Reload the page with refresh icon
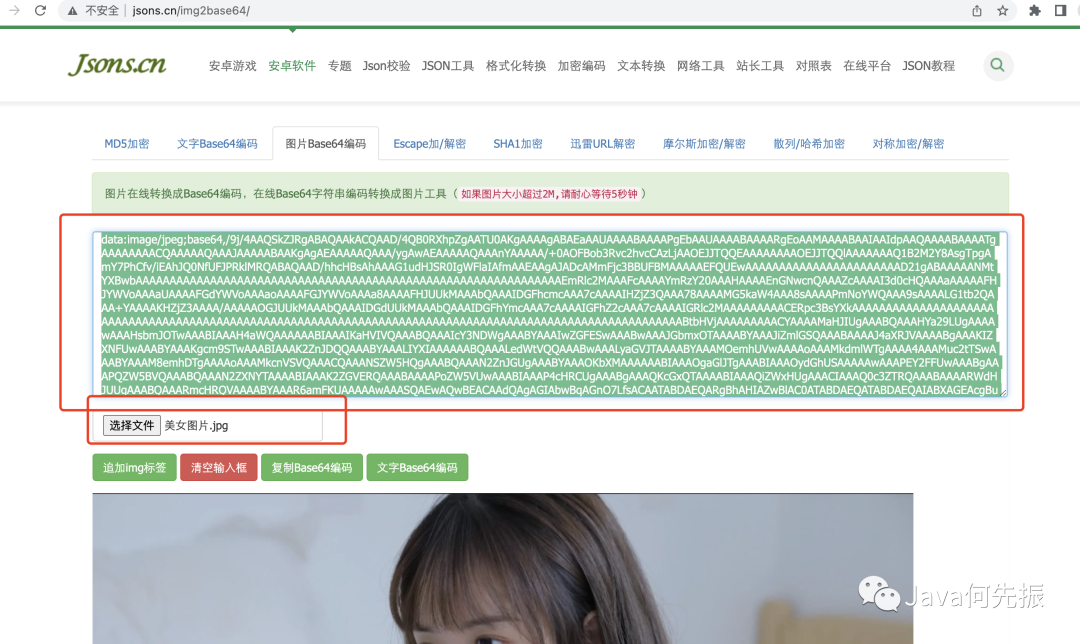Screen dimensions: 1080x644 pos(41,10)
